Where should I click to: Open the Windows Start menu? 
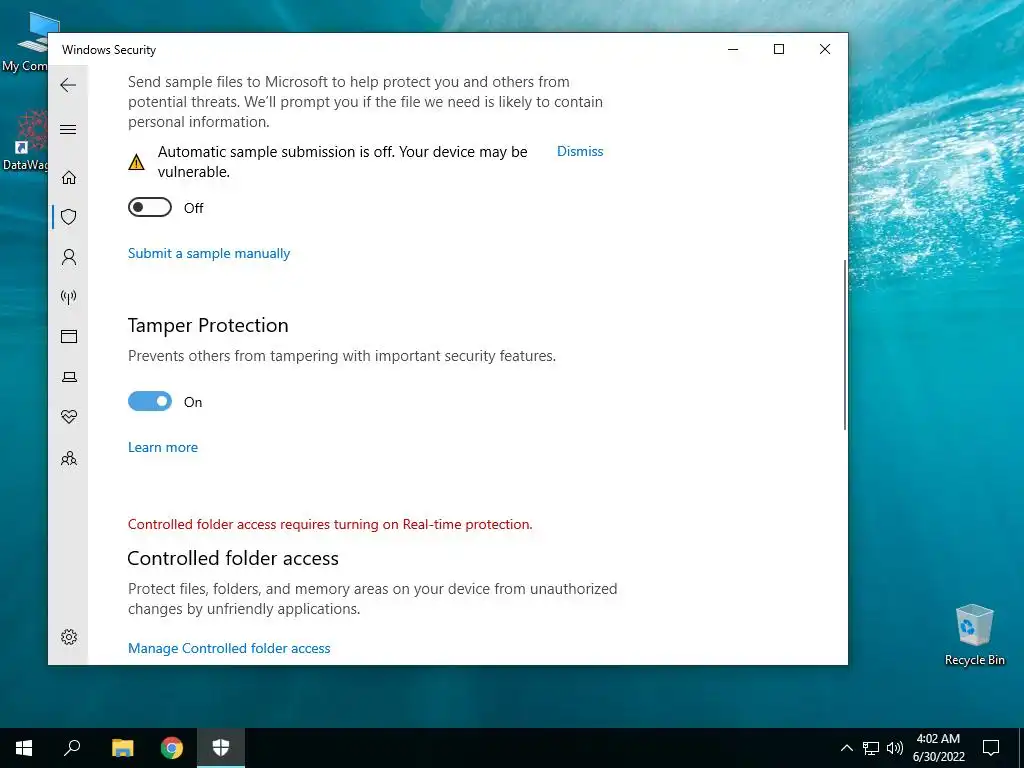24,748
